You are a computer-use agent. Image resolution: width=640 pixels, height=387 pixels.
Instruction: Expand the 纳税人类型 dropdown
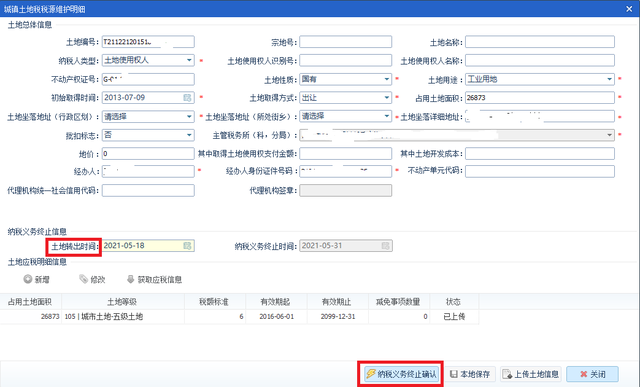point(189,60)
